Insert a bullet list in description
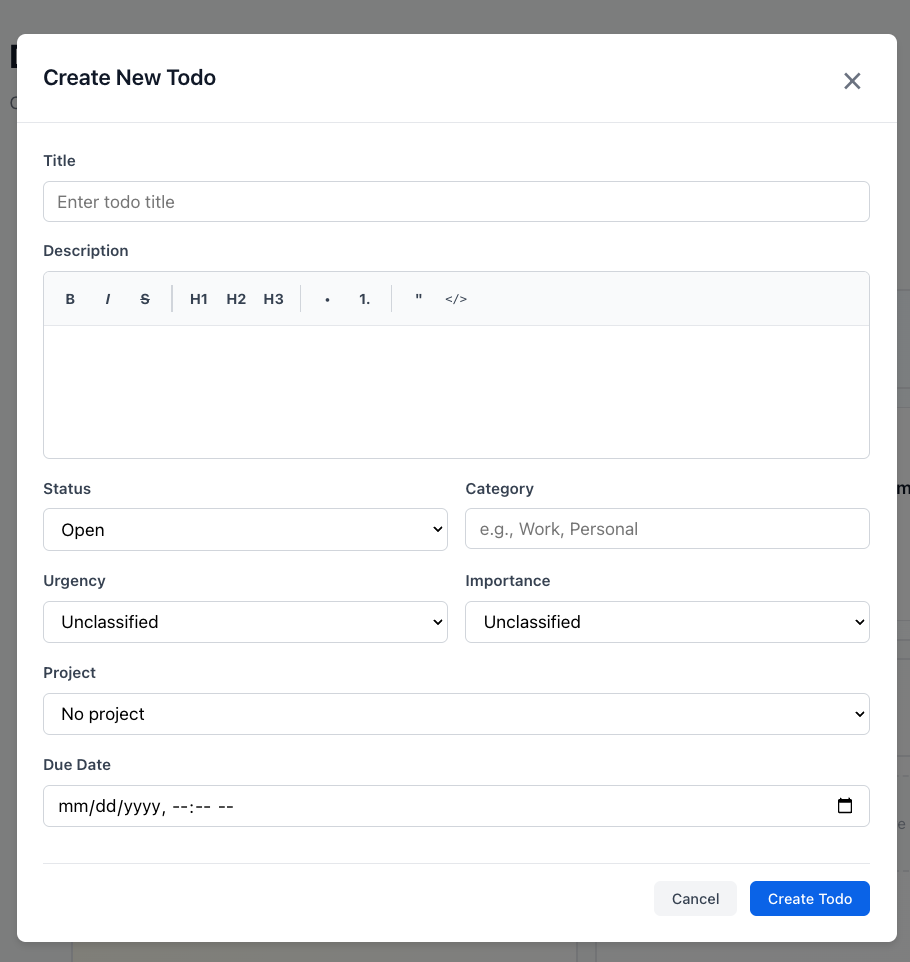910x962 pixels. pos(327,299)
